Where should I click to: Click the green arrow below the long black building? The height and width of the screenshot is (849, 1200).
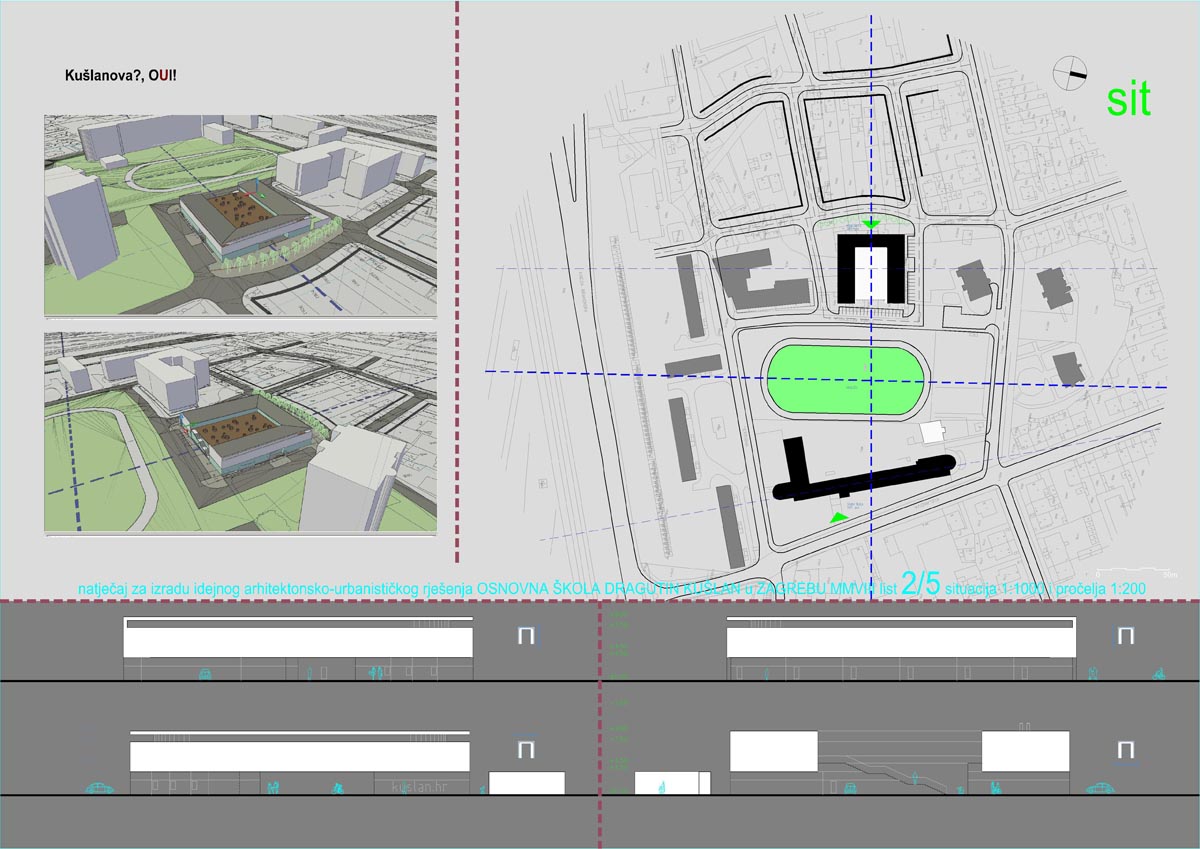pos(838,517)
